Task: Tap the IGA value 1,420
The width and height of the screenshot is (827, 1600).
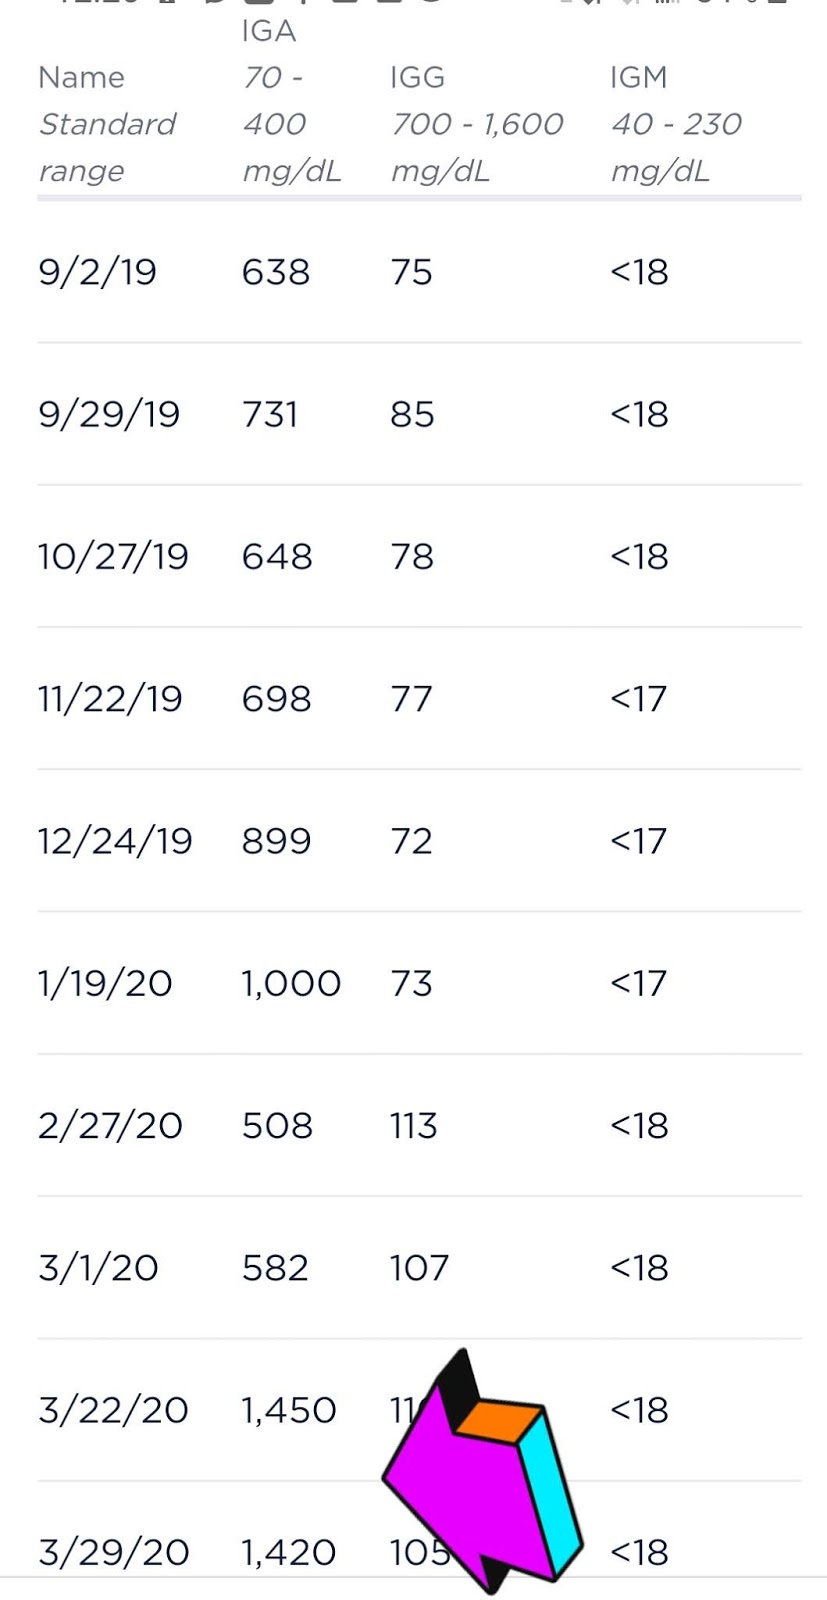Action: 289,1553
